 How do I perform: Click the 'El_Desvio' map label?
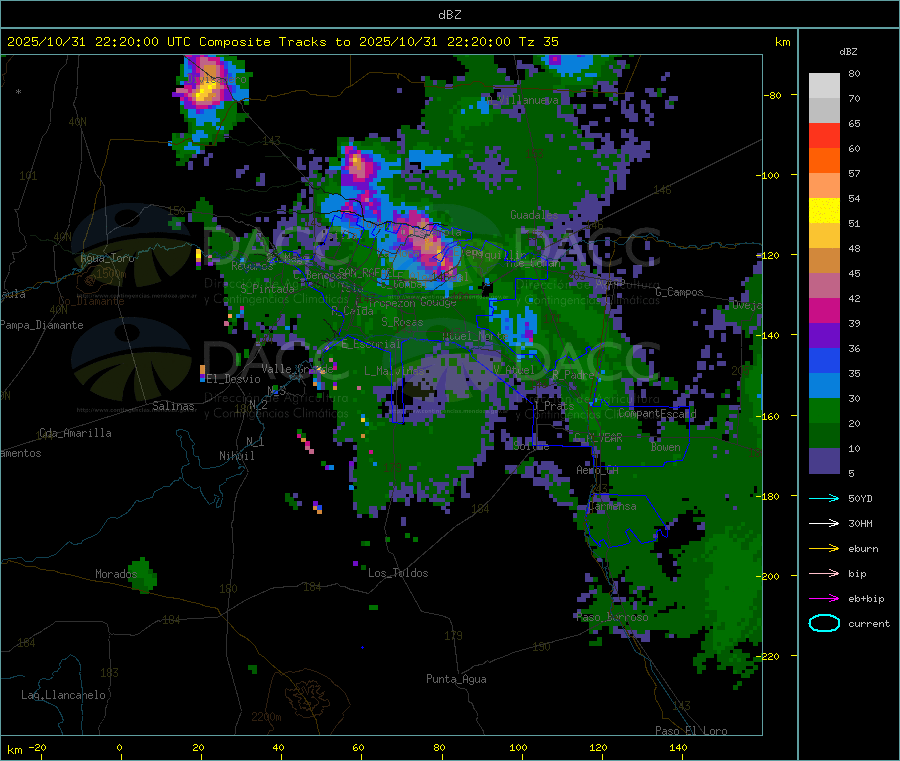[x=233, y=379]
